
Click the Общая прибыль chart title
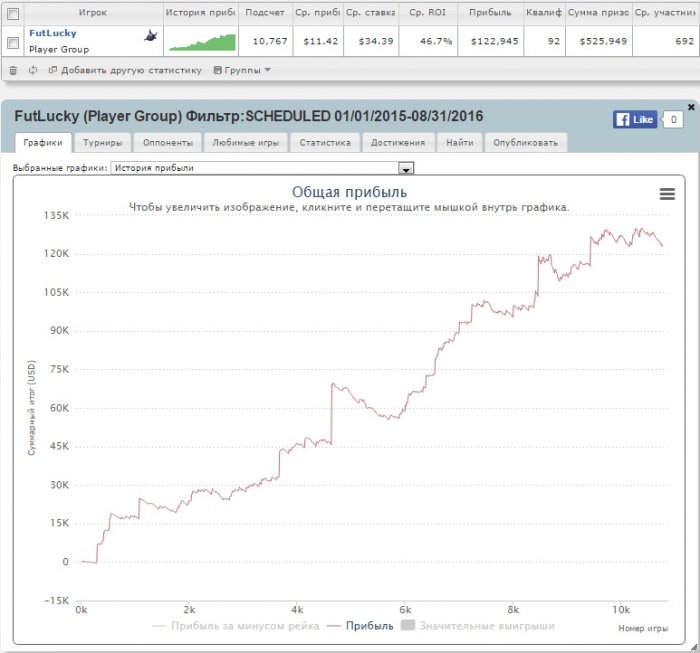point(350,192)
